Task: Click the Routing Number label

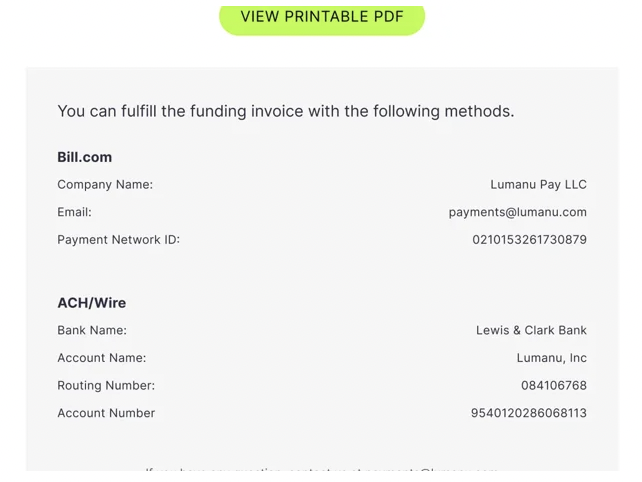Action: point(106,386)
